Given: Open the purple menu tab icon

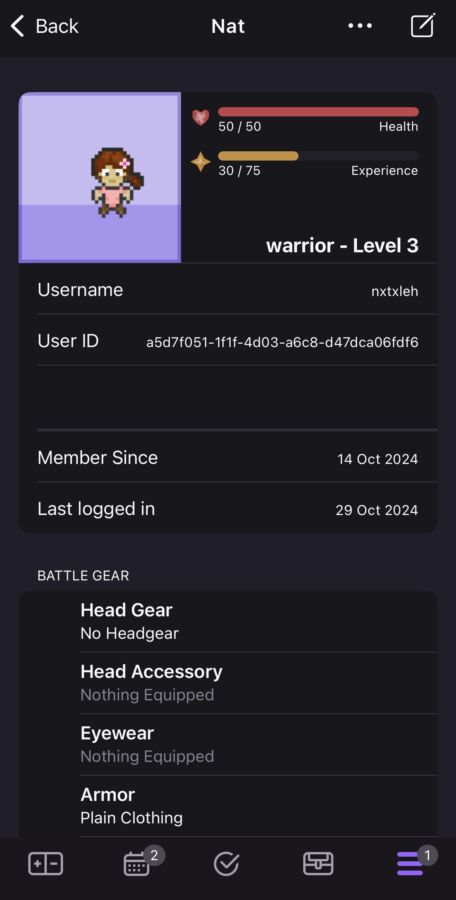Looking at the screenshot, I should pos(409,864).
